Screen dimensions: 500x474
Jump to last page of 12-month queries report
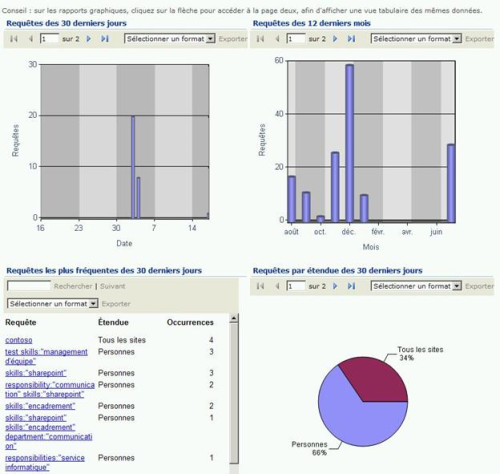pos(351,39)
